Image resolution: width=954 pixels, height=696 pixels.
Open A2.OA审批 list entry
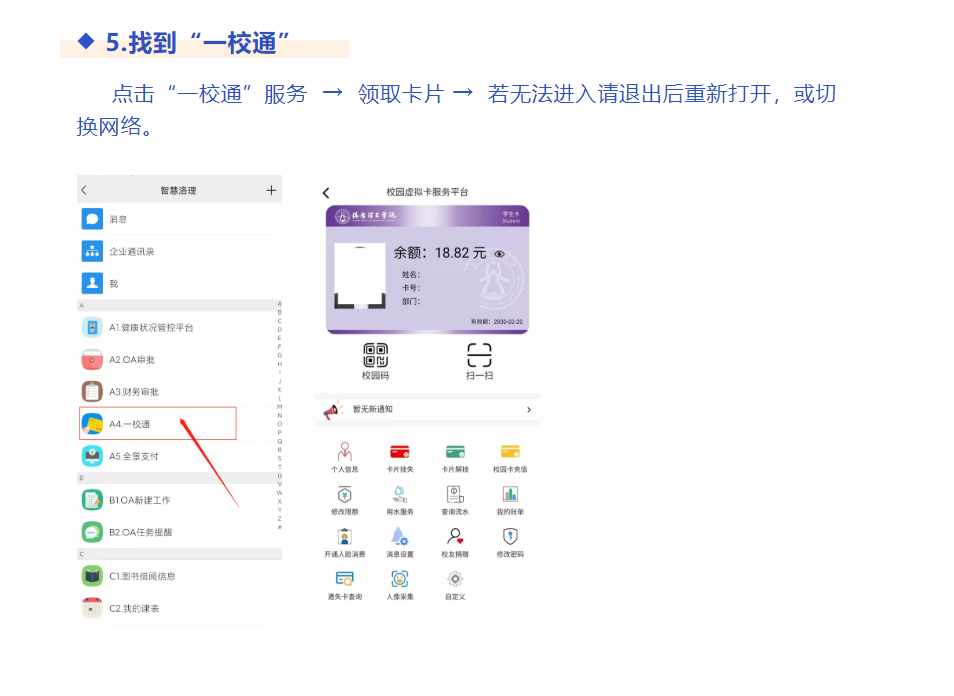[132, 360]
